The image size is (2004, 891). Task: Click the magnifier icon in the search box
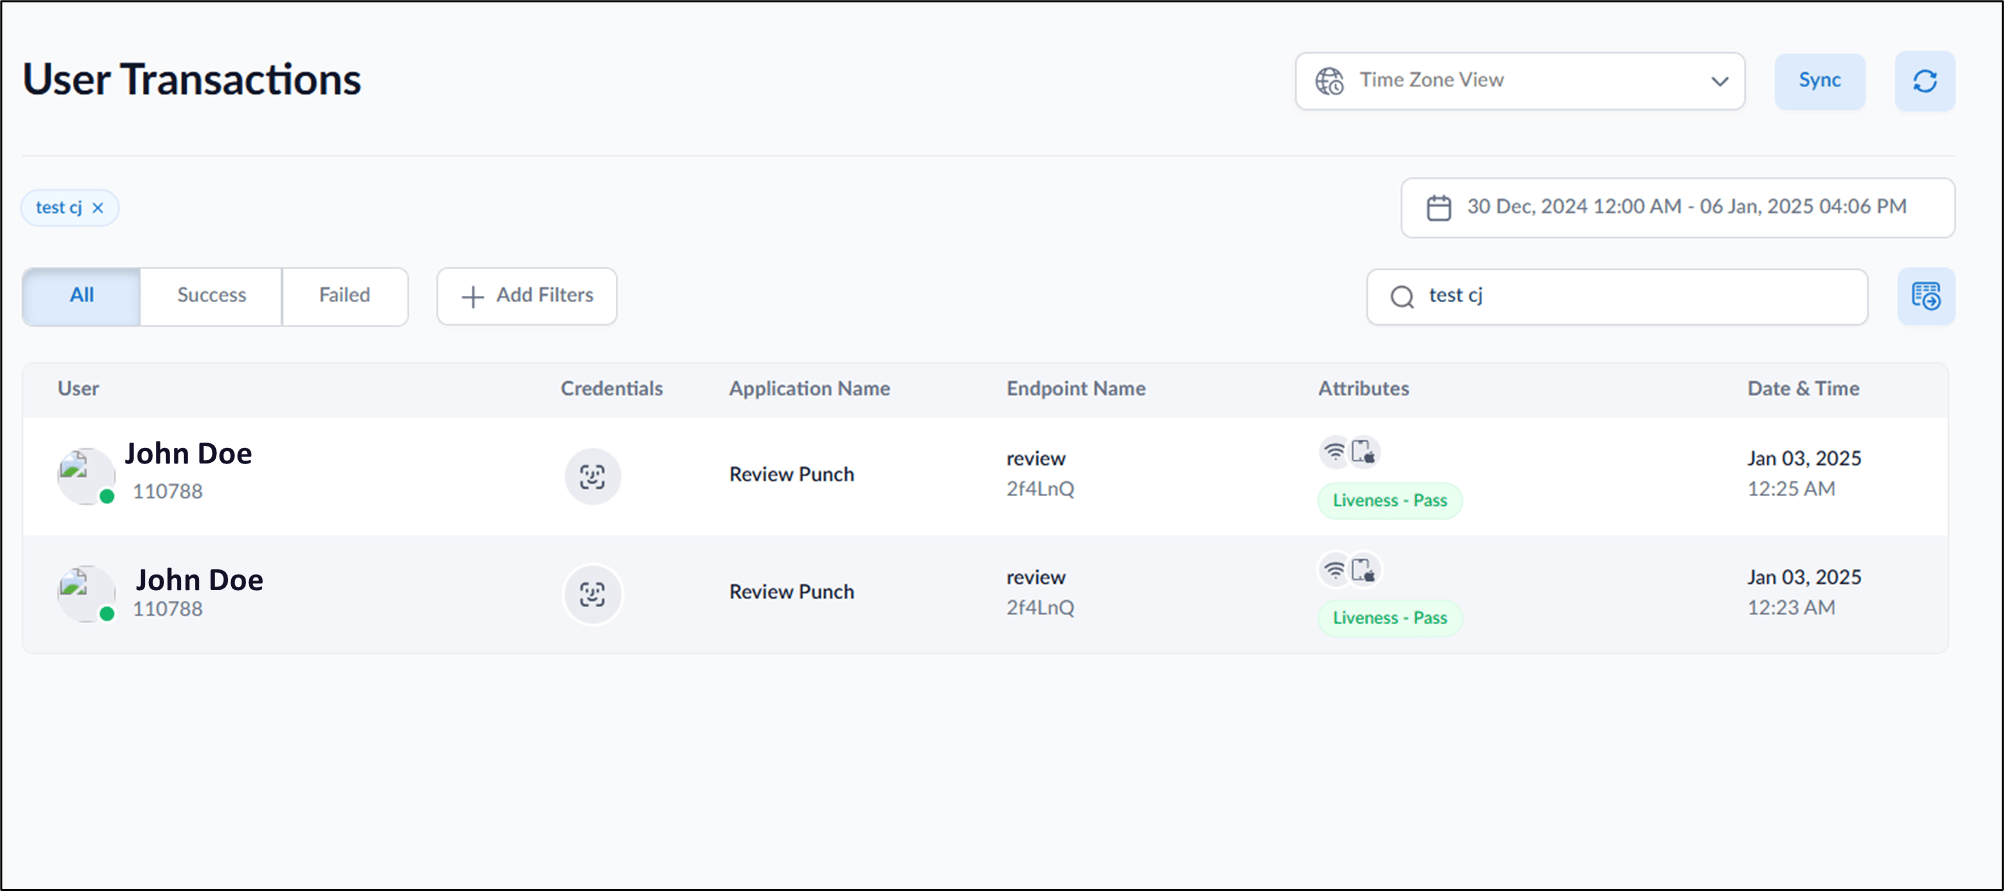click(1402, 297)
